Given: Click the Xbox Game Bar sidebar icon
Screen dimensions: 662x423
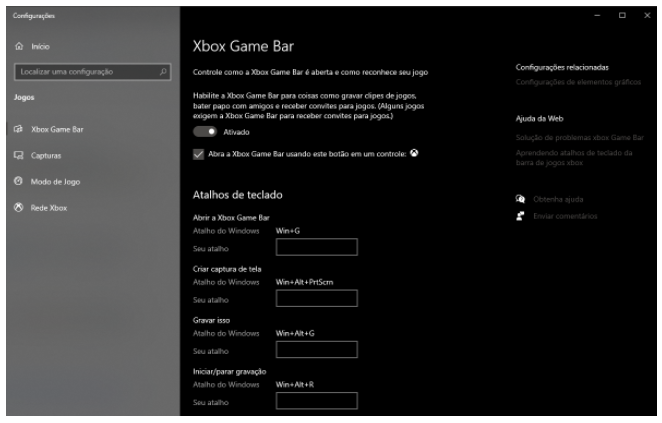Looking at the screenshot, I should pos(18,129).
